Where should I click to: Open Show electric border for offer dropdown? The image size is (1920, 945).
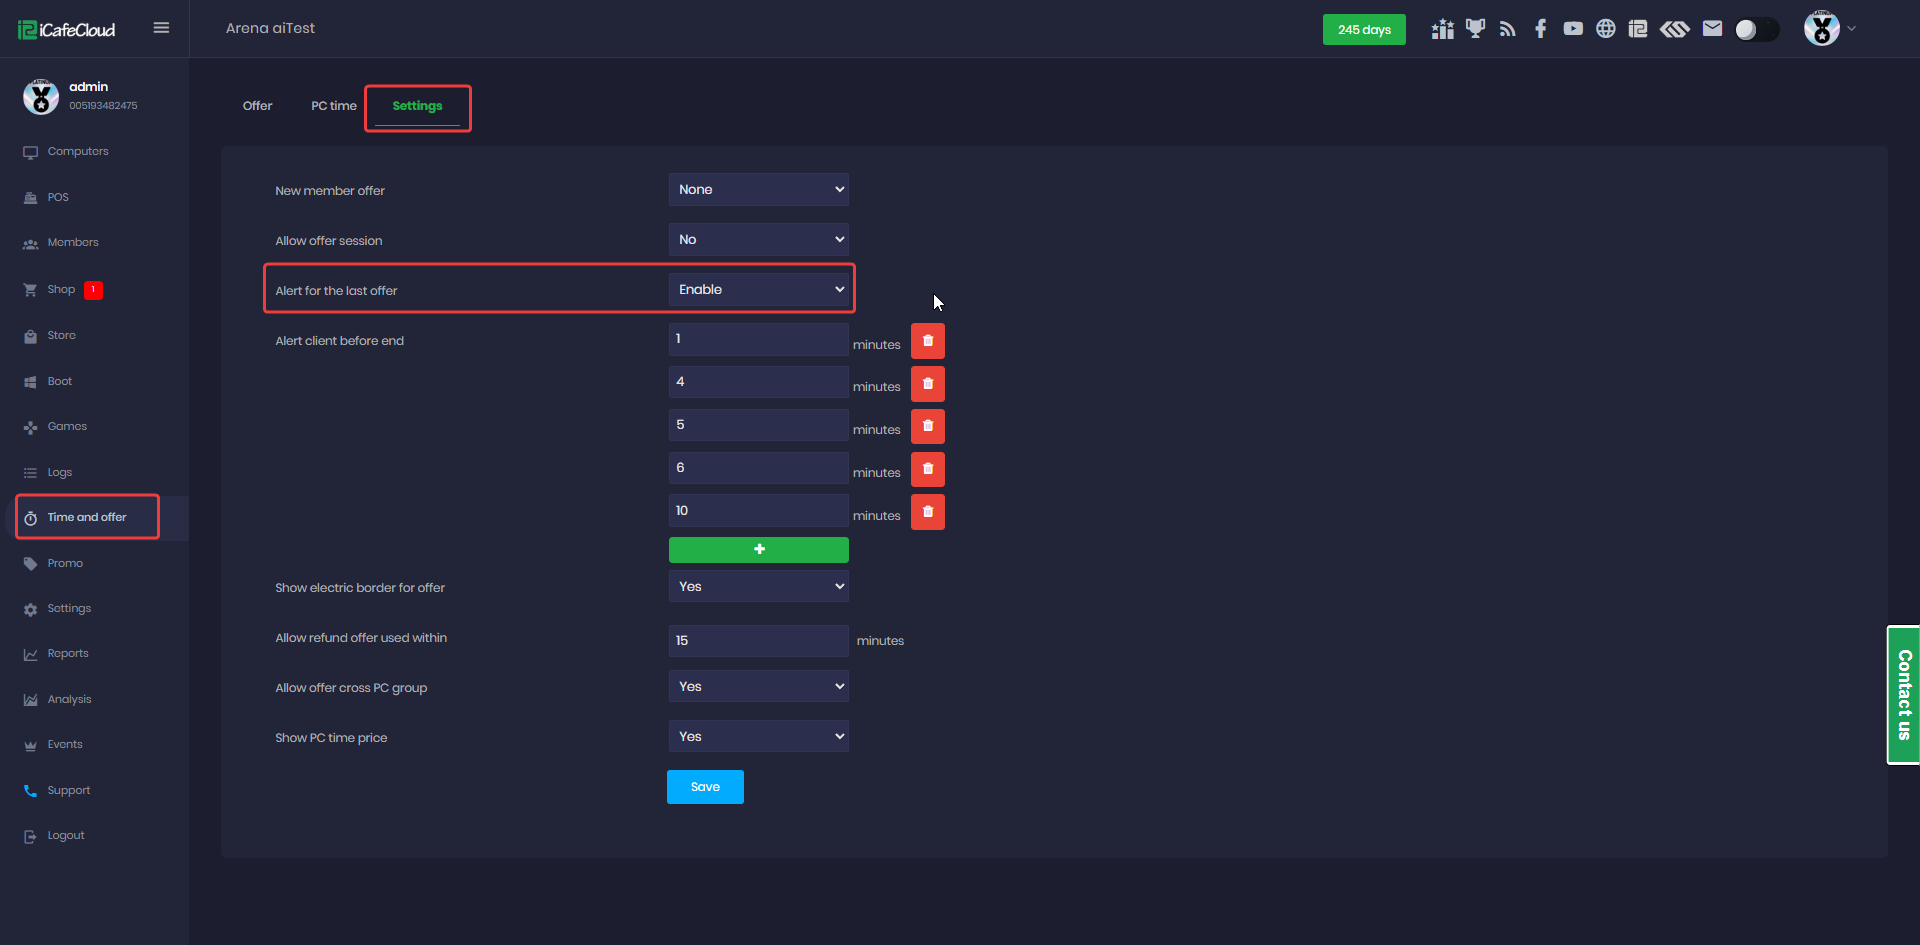pyautogui.click(x=758, y=587)
